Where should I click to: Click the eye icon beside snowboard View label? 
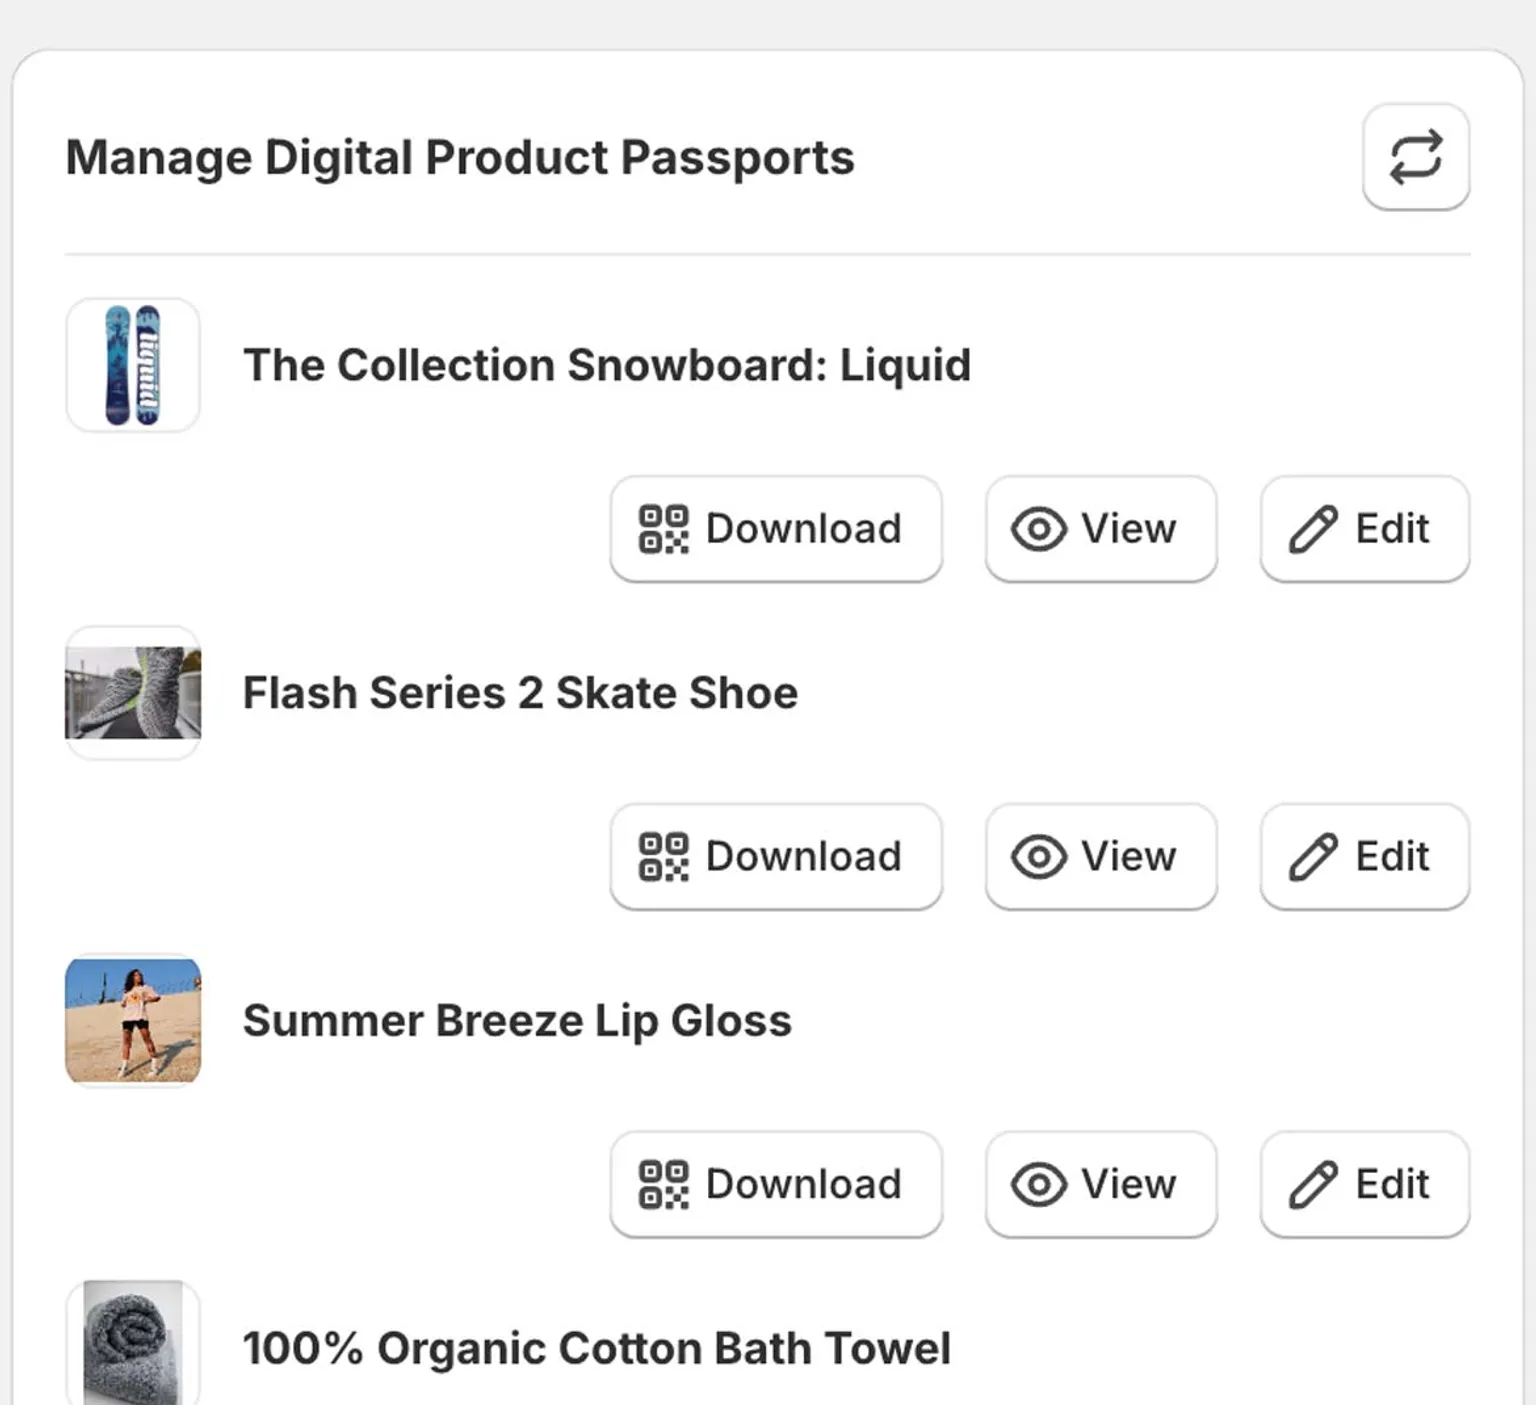click(x=1038, y=529)
